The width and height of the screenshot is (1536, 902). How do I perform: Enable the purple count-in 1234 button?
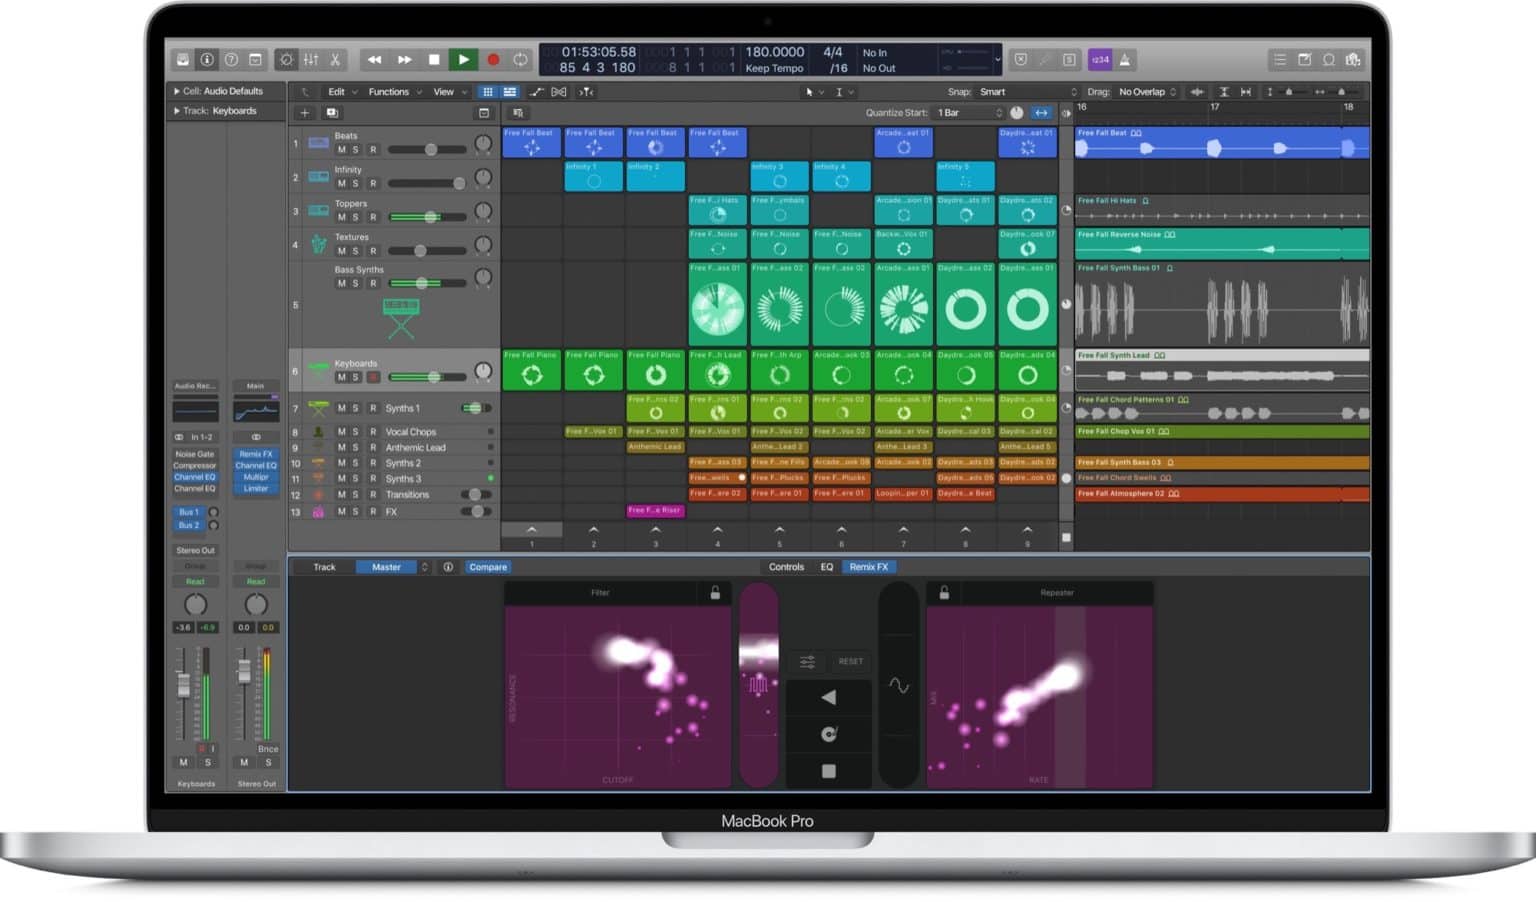pyautogui.click(x=1100, y=60)
